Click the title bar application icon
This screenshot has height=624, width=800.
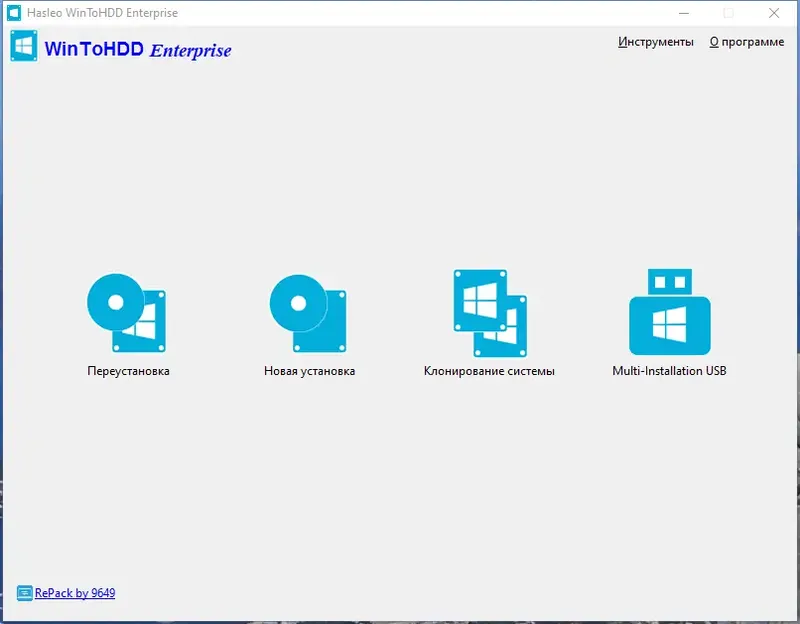pos(13,13)
